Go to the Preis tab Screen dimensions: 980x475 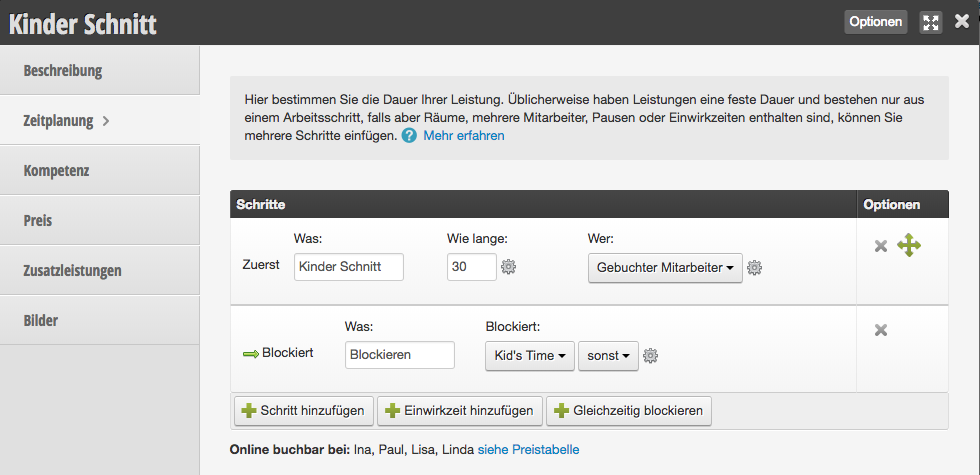100,221
